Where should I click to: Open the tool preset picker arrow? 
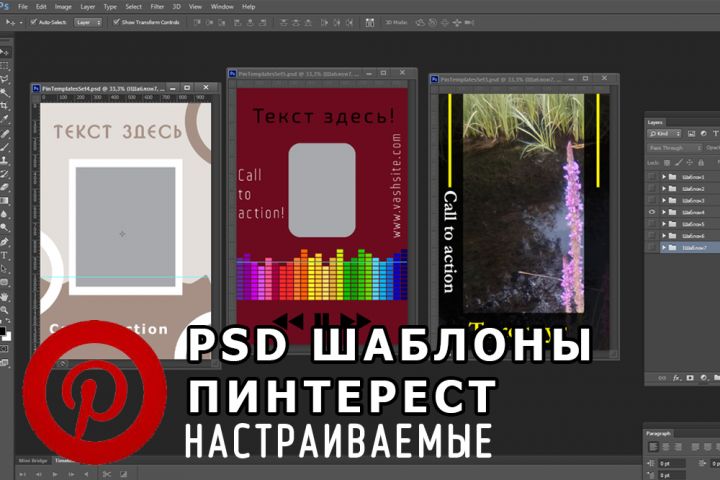coord(21,22)
